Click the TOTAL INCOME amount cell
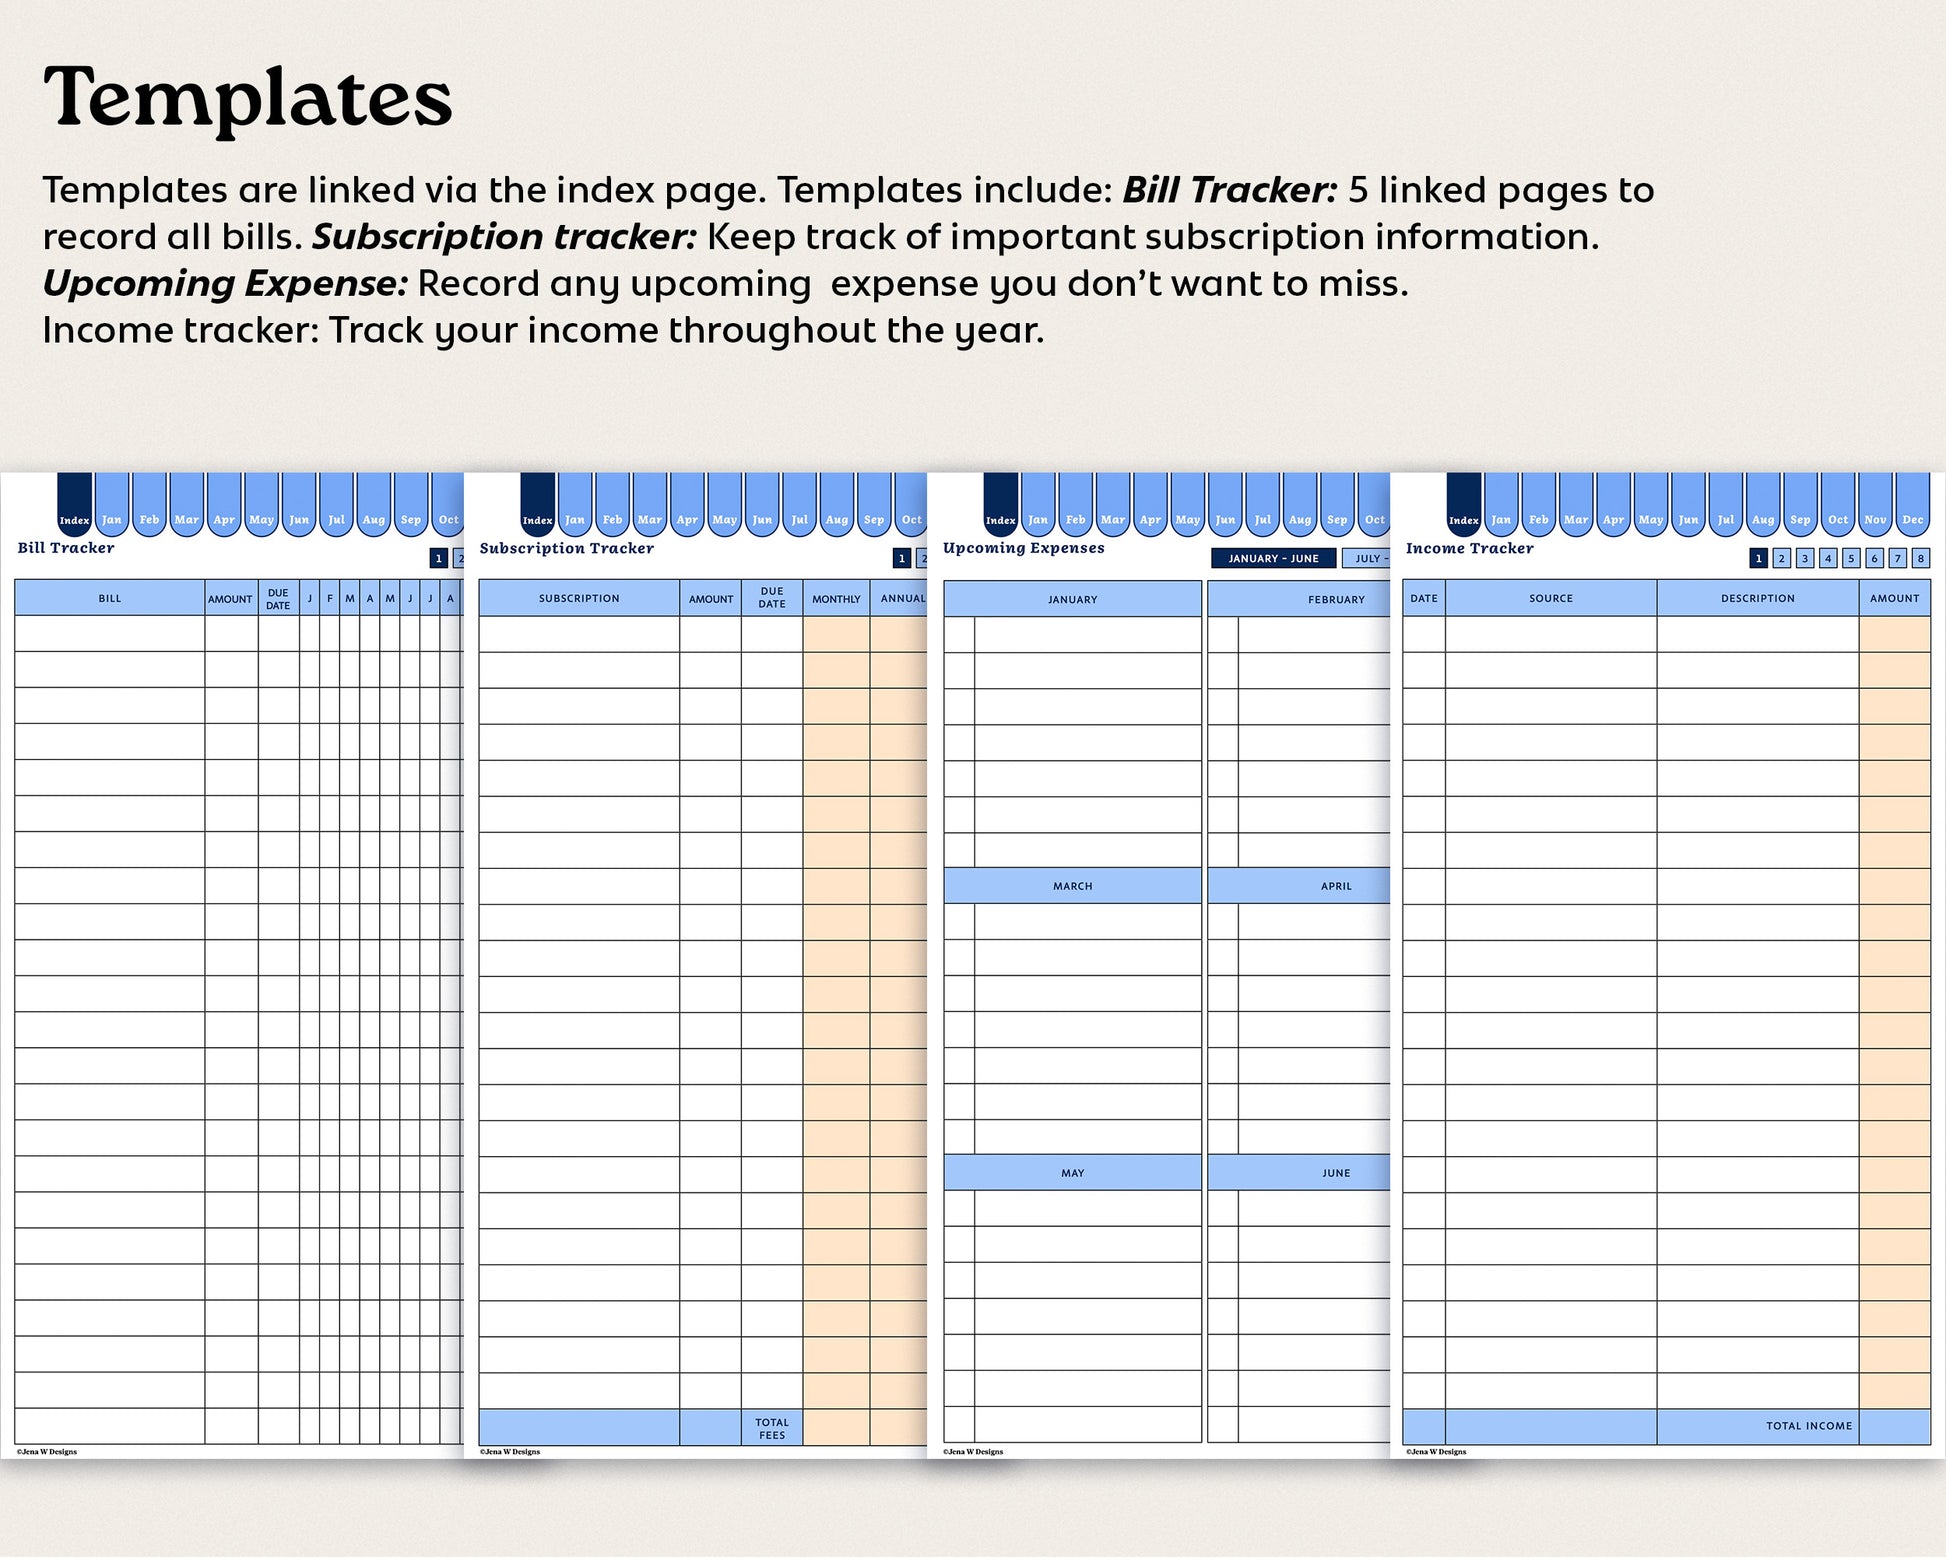 pos(1894,1426)
